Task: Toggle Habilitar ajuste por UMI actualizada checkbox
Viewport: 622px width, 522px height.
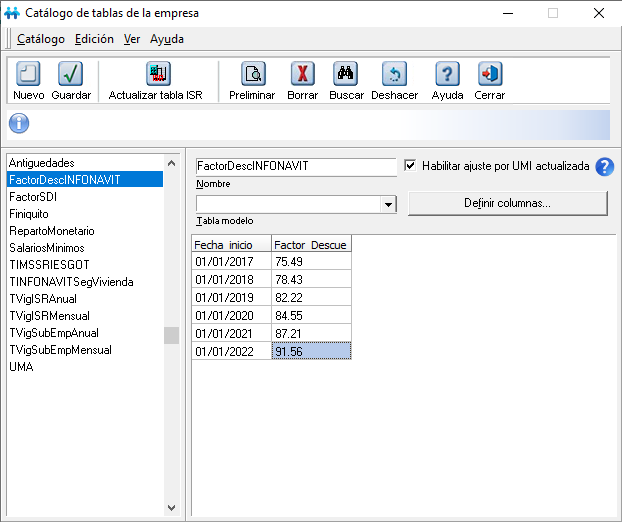Action: click(410, 165)
